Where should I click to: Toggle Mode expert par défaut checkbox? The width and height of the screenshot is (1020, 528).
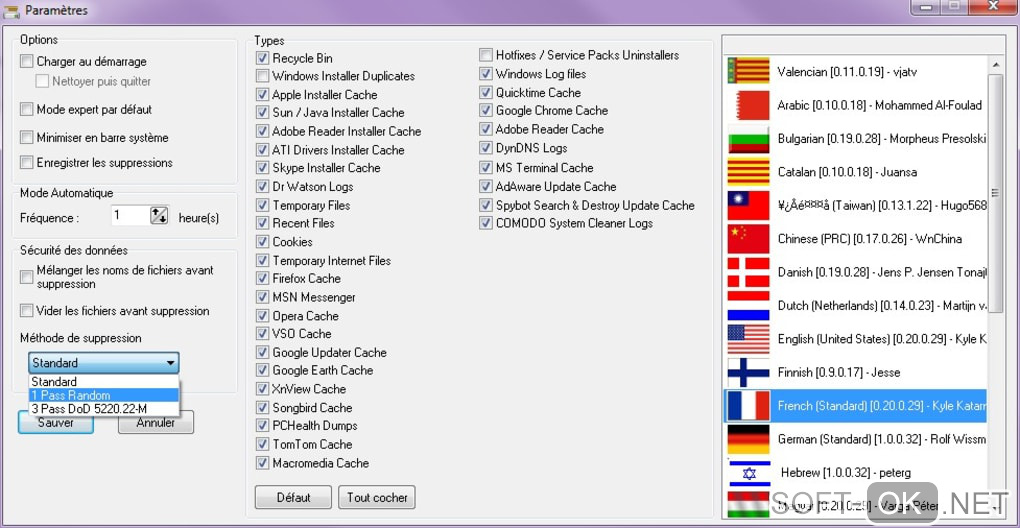(27, 109)
